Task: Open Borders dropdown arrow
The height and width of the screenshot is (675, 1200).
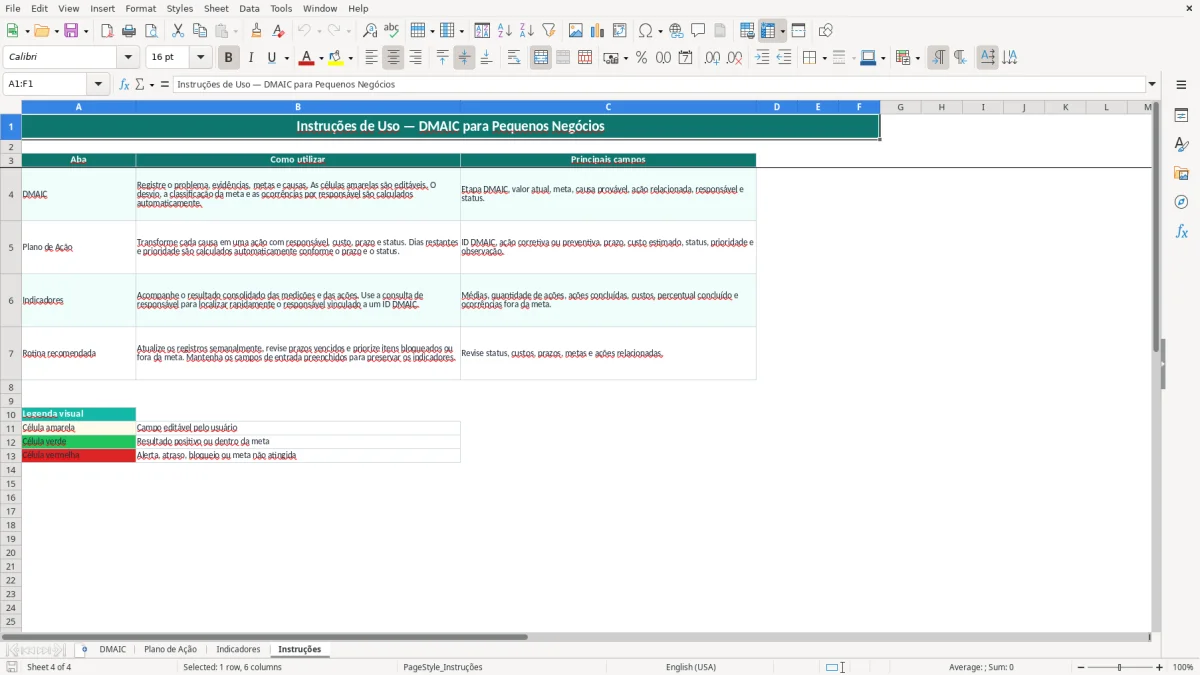Action: (x=823, y=58)
